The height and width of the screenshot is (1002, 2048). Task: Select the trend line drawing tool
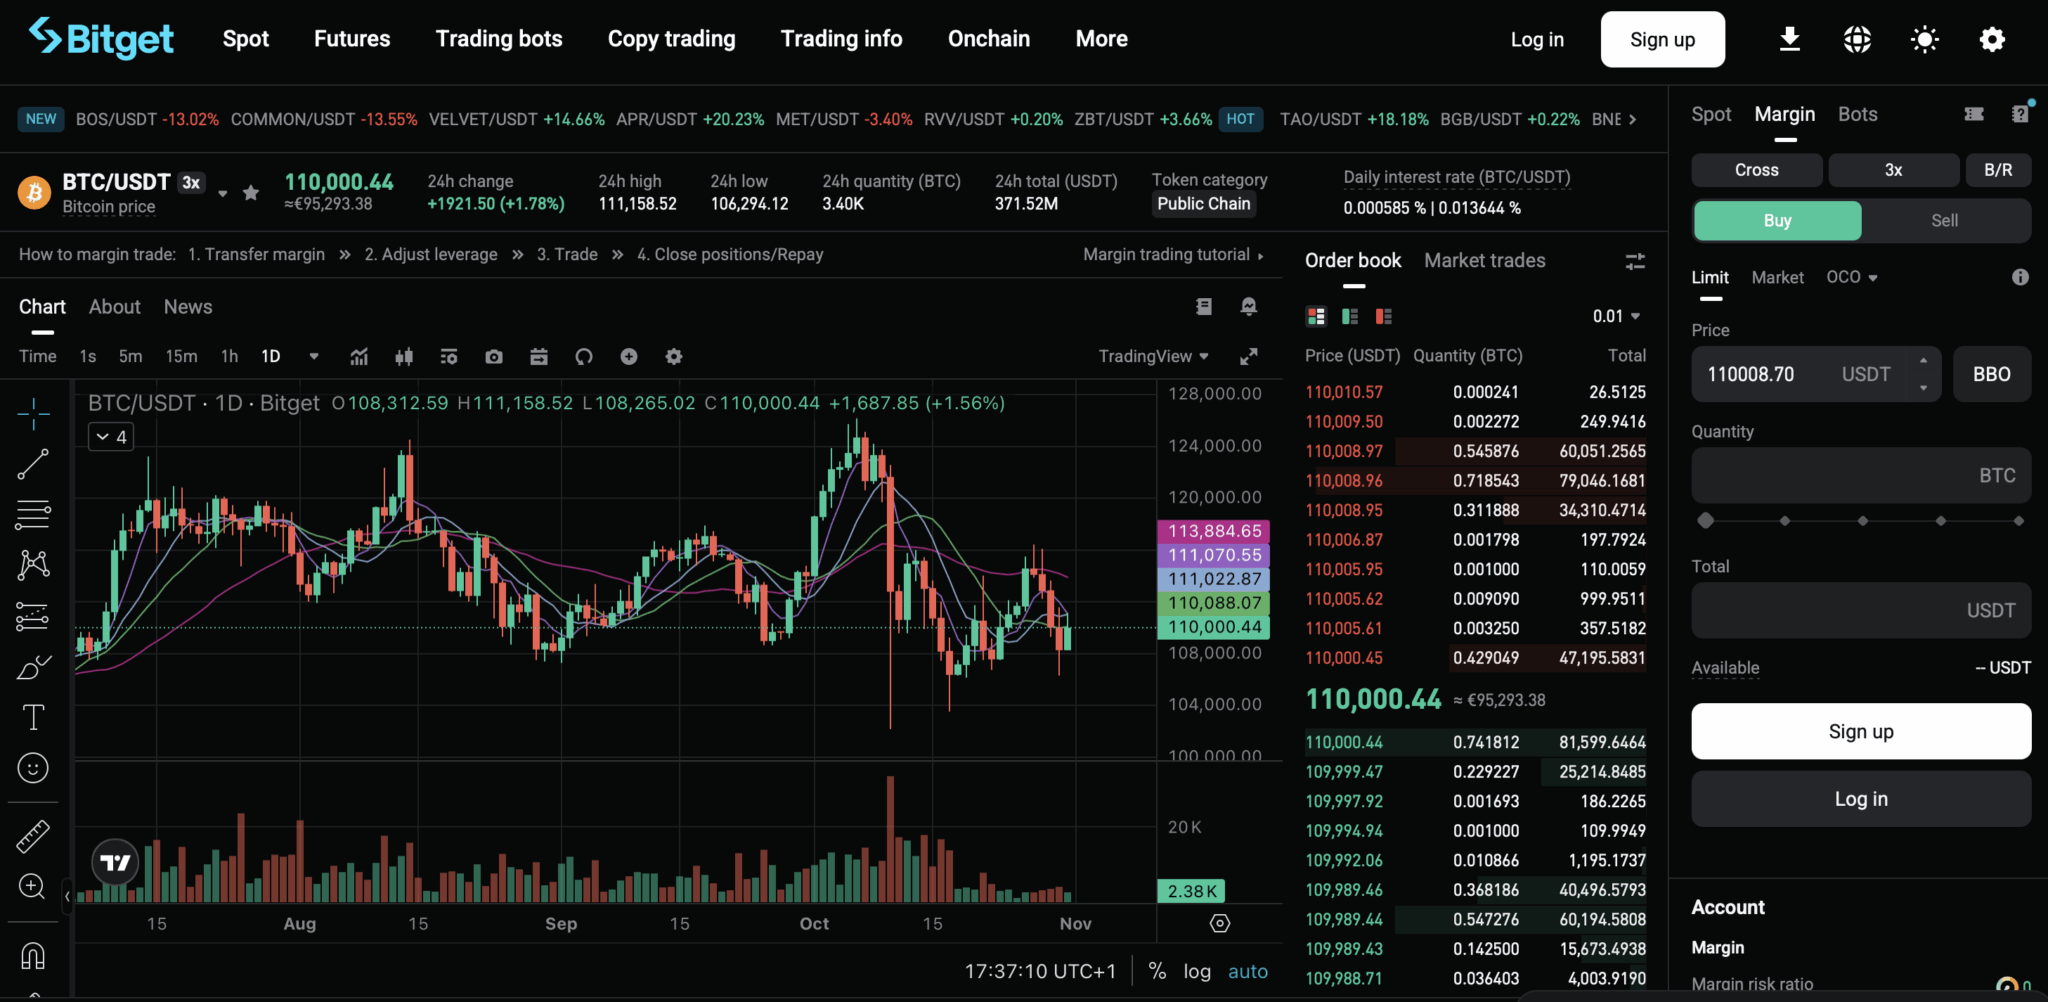click(x=33, y=463)
